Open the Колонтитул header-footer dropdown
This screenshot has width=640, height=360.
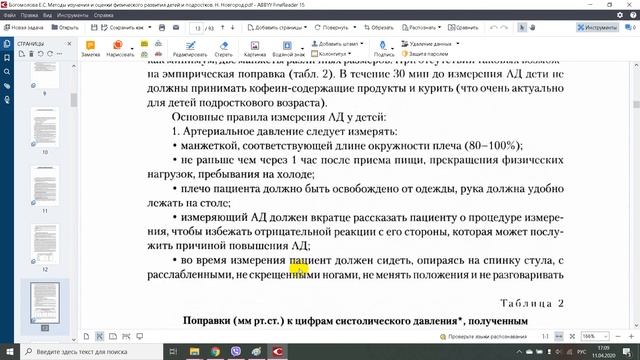click(x=331, y=53)
